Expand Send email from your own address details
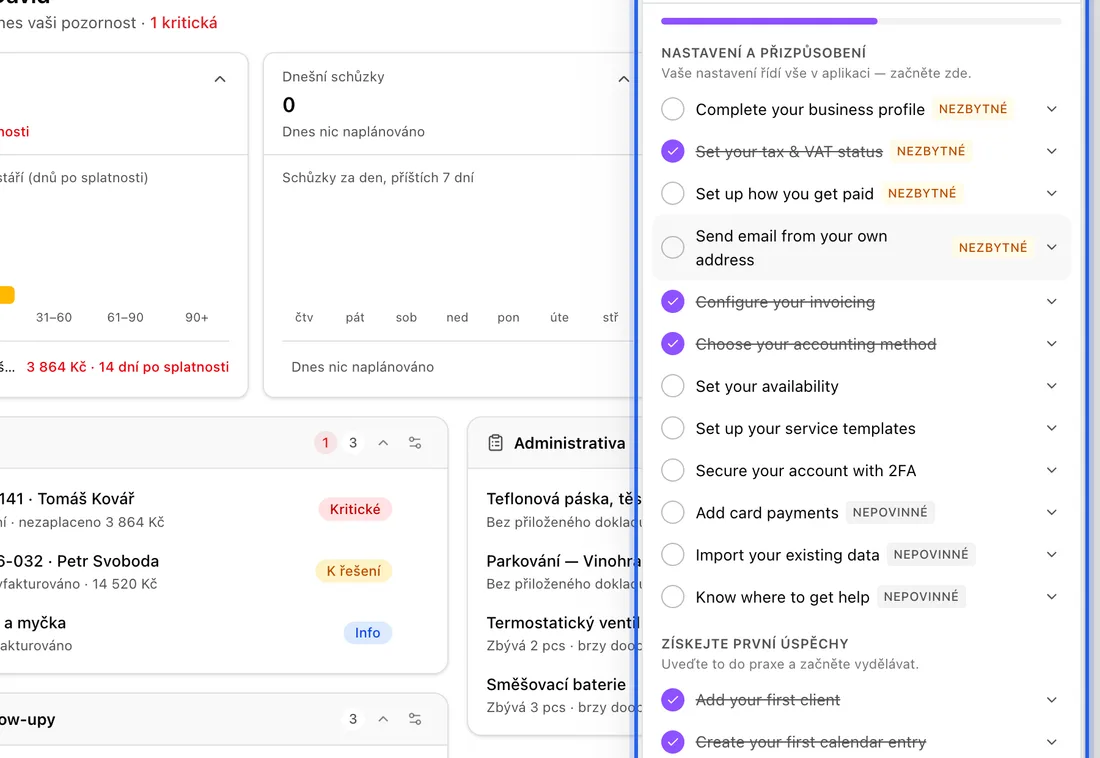 click(x=1052, y=247)
